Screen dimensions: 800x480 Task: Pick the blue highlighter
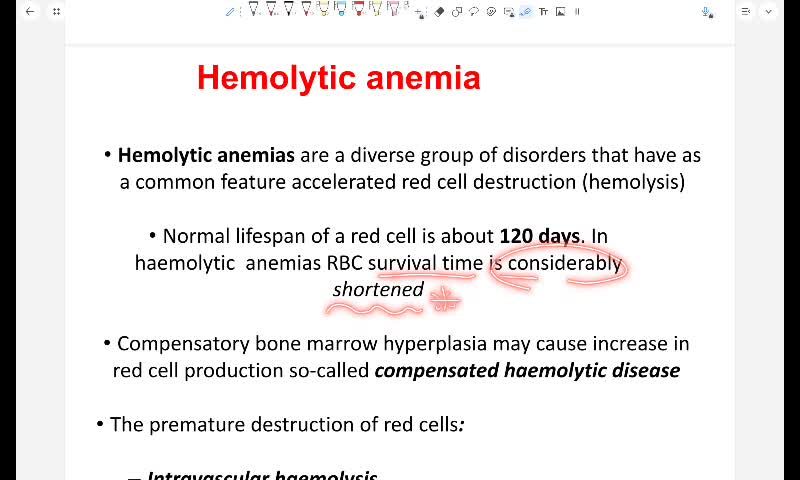click(341, 9)
